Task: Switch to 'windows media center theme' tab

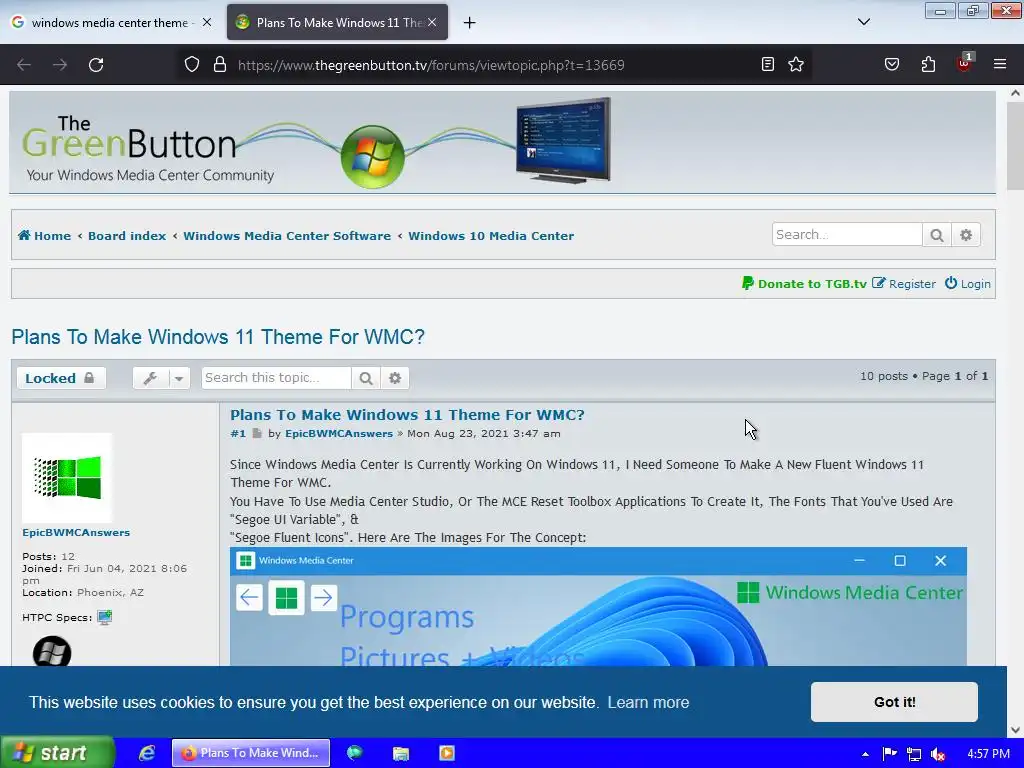Action: pyautogui.click(x=109, y=22)
